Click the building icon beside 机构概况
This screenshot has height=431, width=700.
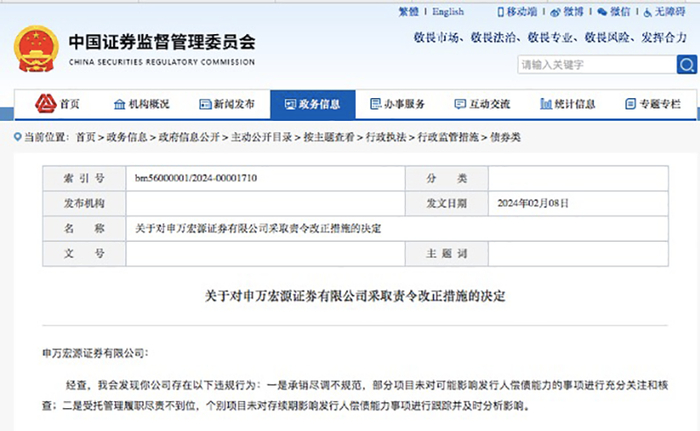pyautogui.click(x=119, y=104)
